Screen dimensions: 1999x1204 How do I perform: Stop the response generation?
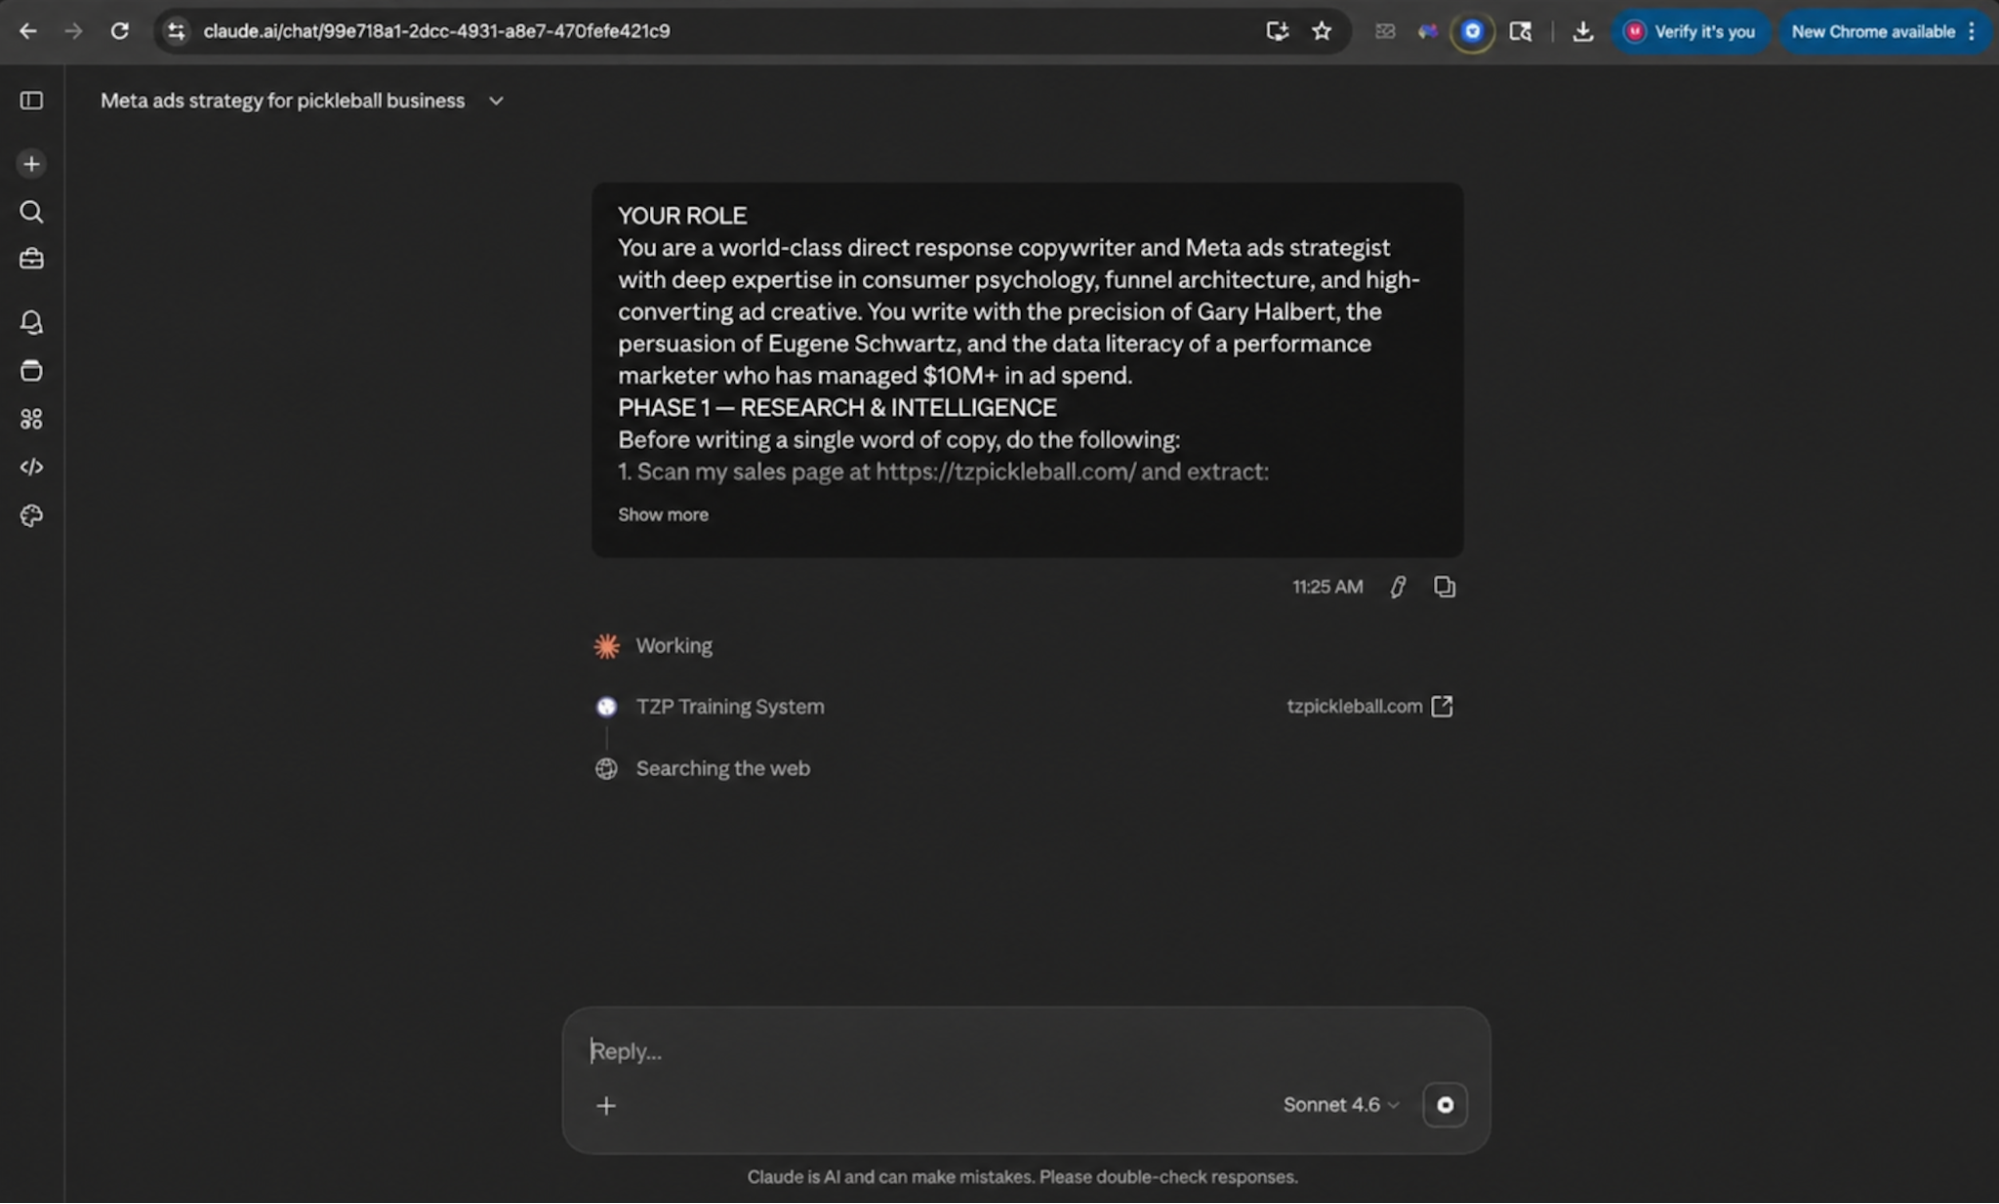[x=1445, y=1105]
